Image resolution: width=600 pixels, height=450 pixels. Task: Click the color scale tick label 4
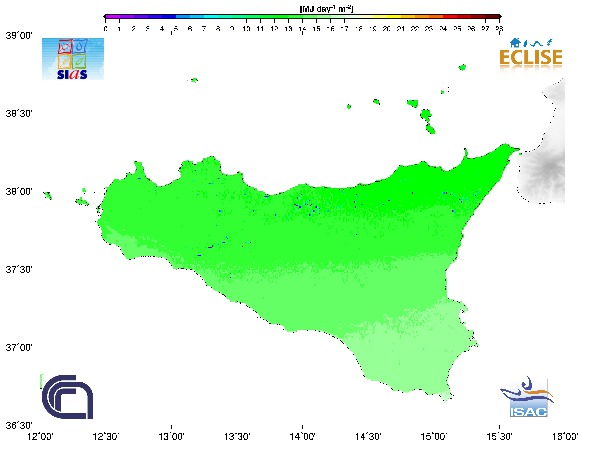pyautogui.click(x=162, y=29)
